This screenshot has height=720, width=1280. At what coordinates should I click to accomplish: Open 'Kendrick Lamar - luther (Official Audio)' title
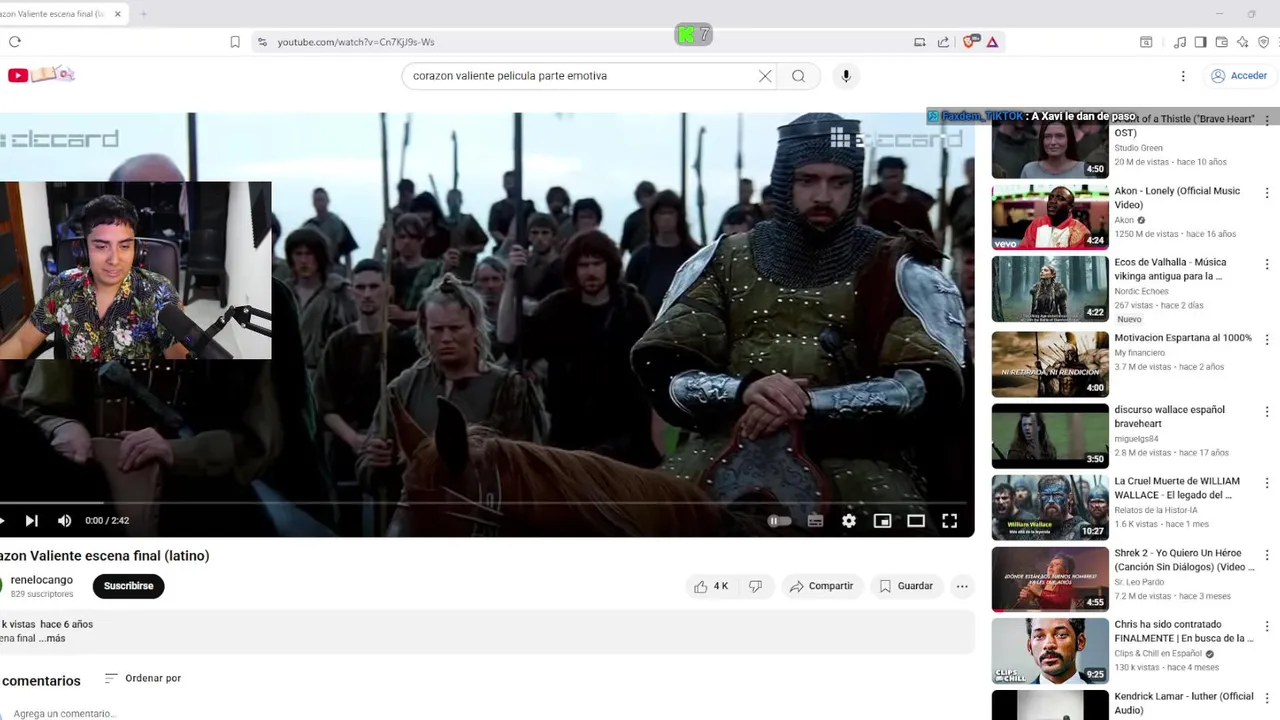1184,703
